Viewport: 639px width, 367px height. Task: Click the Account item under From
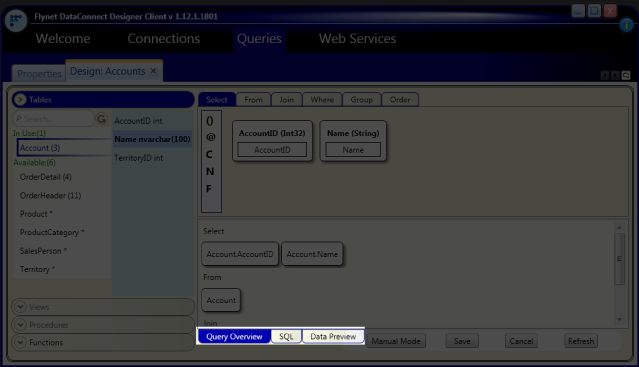coord(221,300)
